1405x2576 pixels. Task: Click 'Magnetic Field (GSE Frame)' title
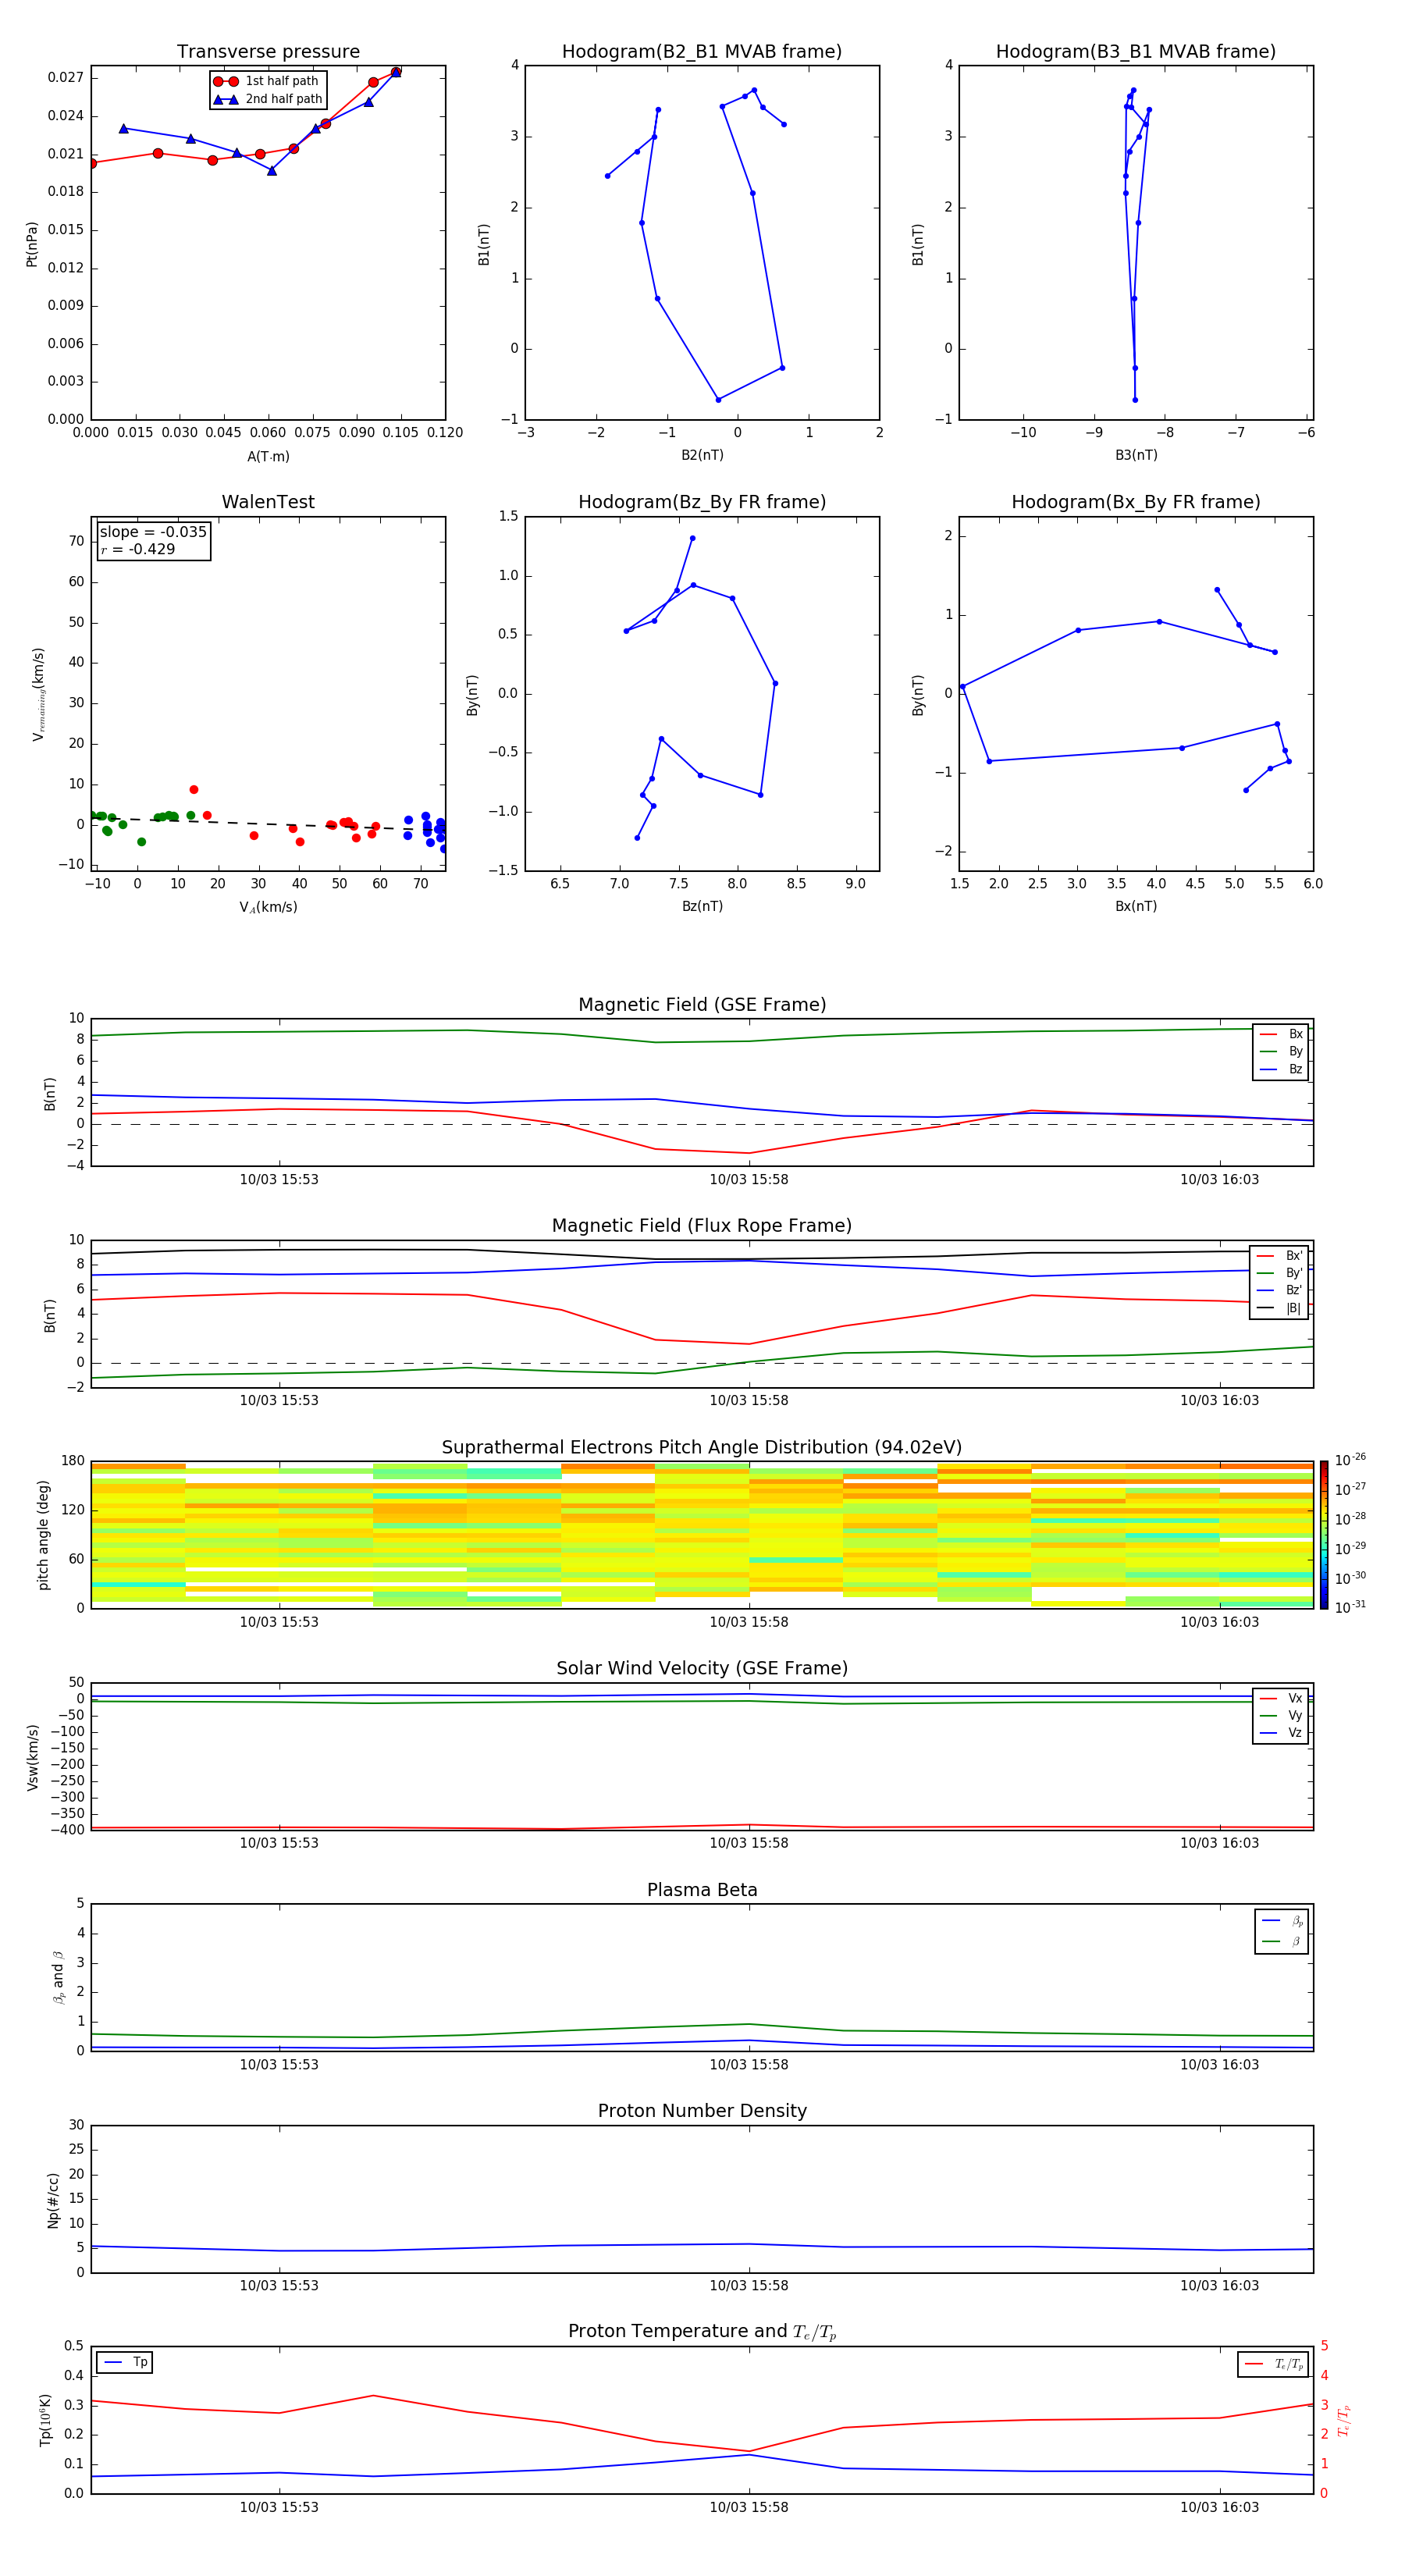[702, 1005]
